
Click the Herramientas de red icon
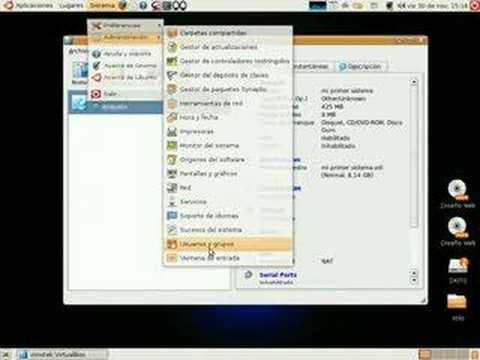172,103
